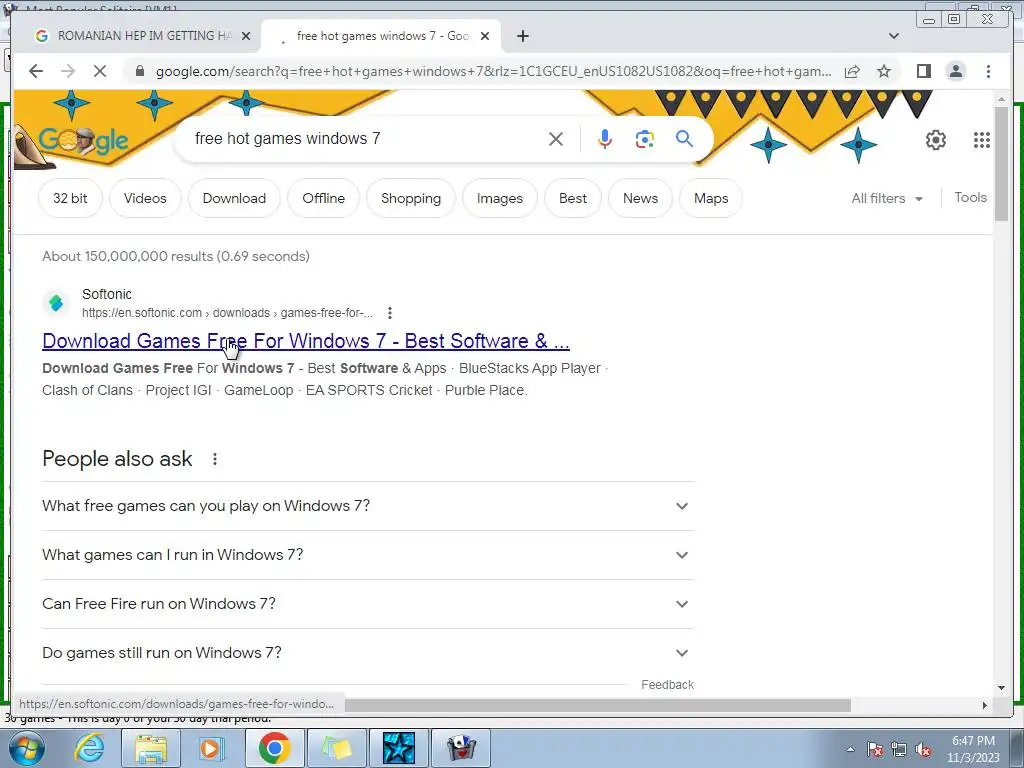Click the muted volume tray icon

(923, 750)
